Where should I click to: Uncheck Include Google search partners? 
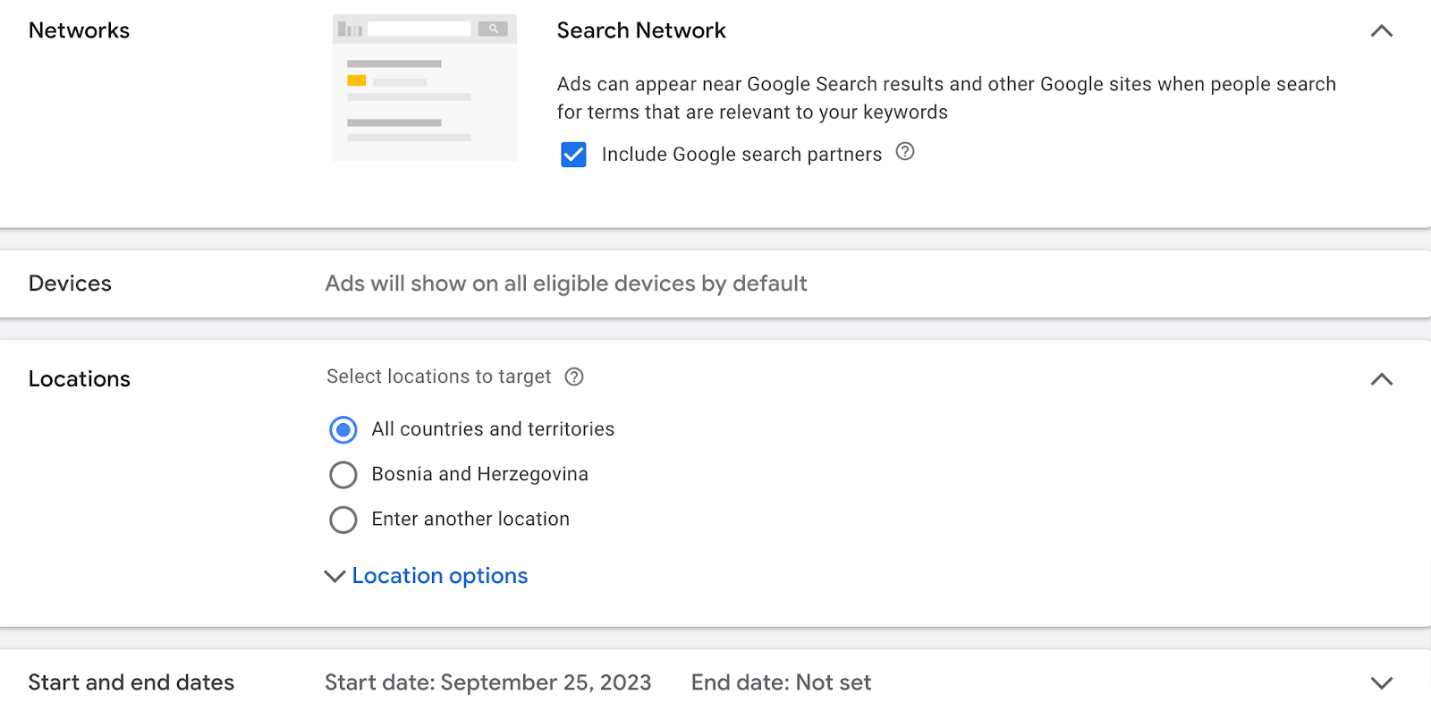(x=573, y=154)
